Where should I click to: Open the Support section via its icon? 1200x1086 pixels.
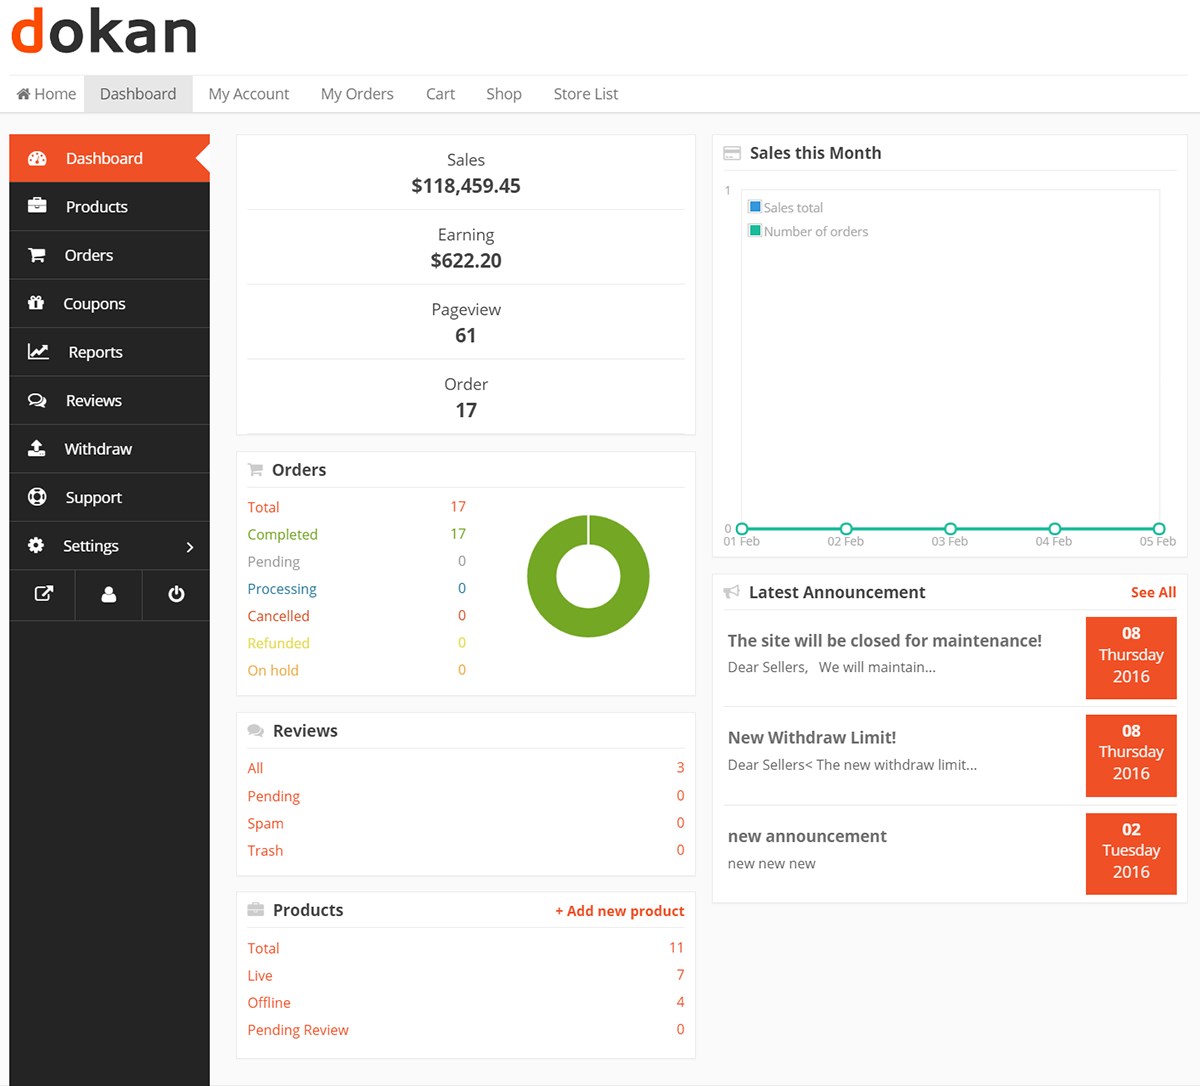(37, 497)
